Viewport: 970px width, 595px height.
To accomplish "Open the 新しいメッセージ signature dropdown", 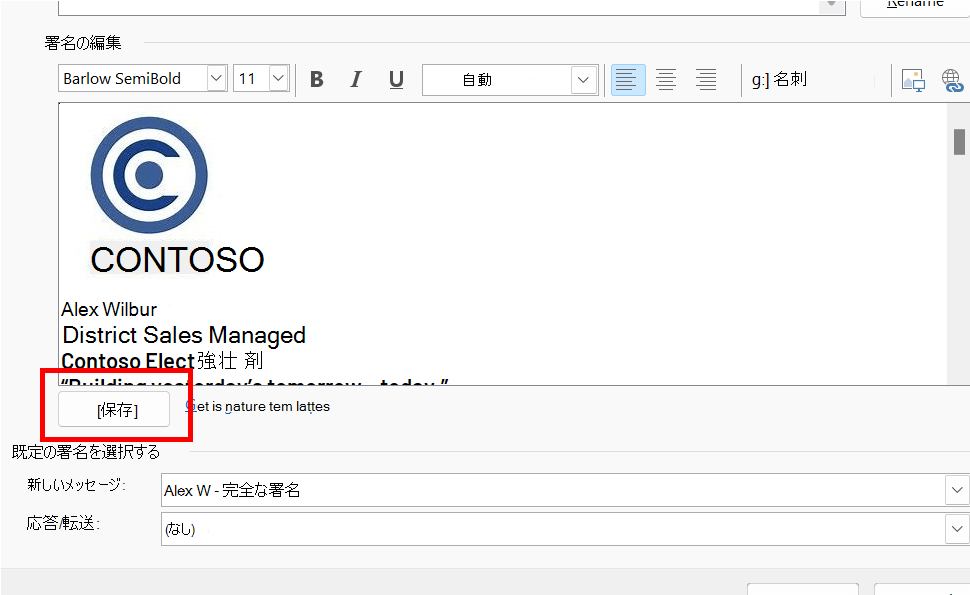I will tap(957, 490).
